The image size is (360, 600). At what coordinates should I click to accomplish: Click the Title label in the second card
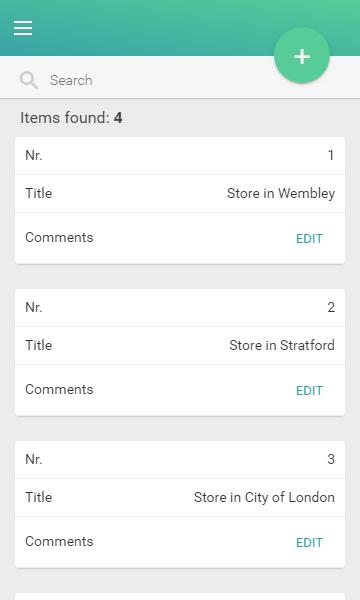[x=39, y=345]
